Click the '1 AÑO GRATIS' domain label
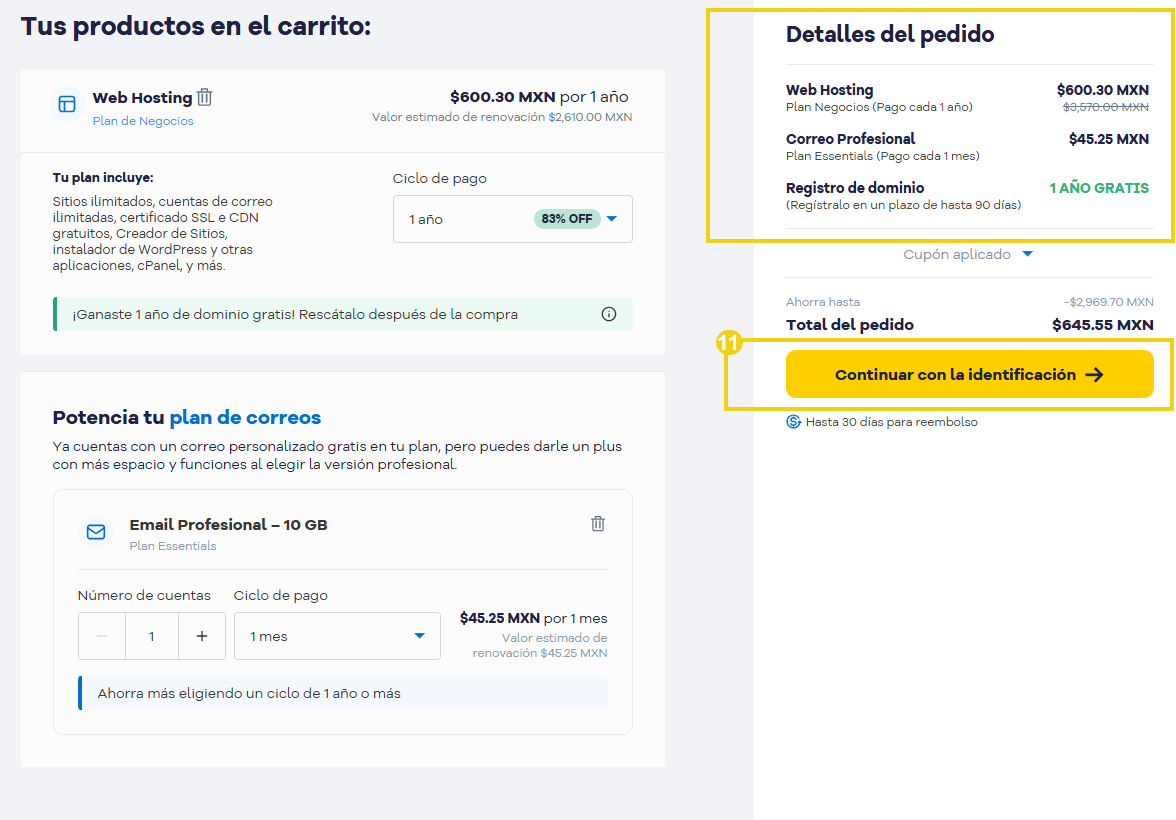Image resolution: width=1176 pixels, height=820 pixels. pos(1099,188)
